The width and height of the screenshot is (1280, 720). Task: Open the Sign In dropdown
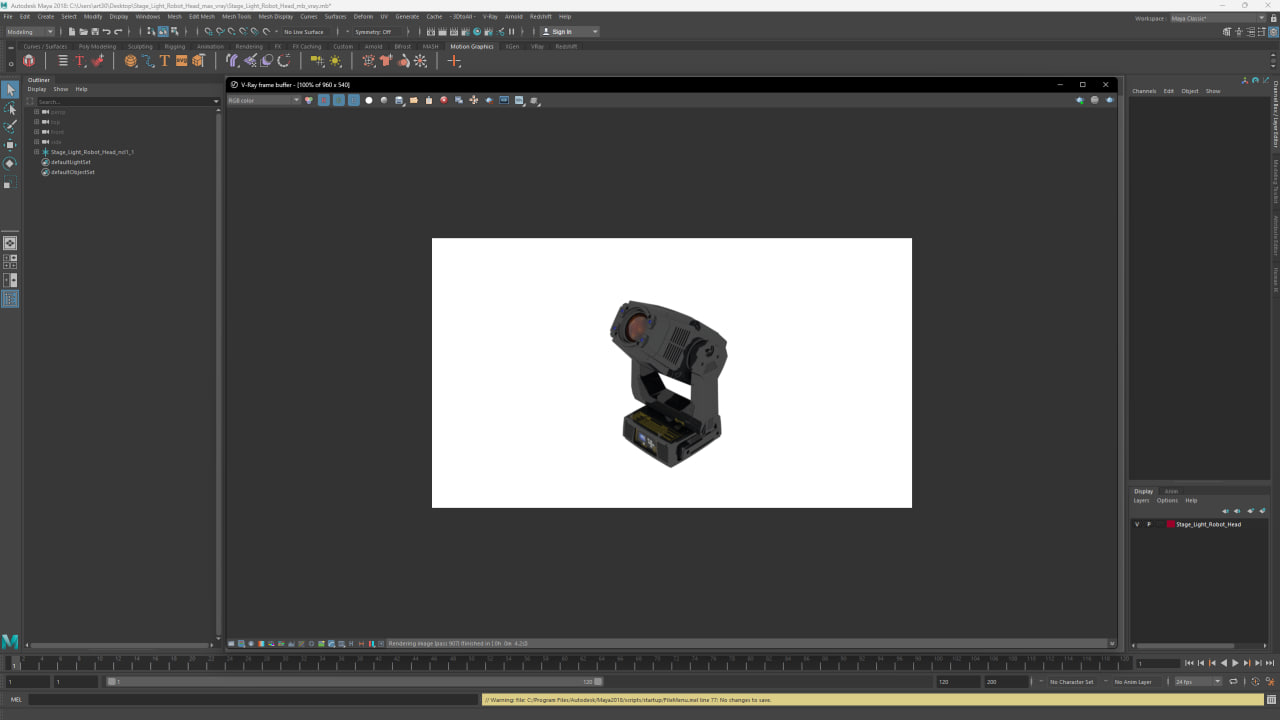pyautogui.click(x=570, y=32)
